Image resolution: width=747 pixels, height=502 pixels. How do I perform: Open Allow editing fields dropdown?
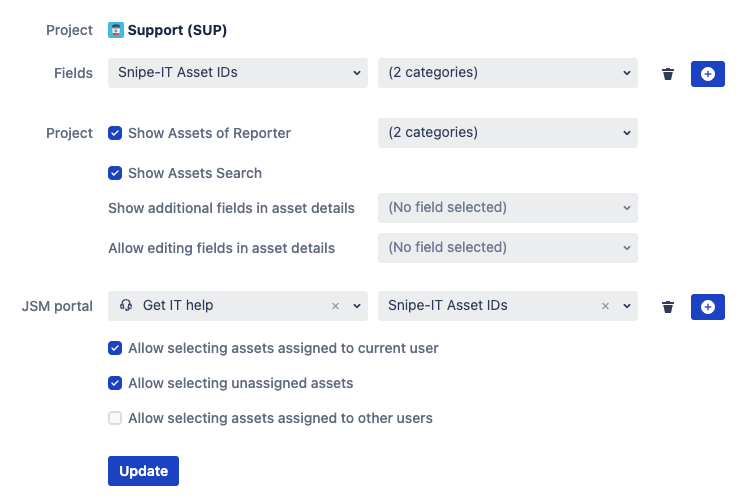tap(507, 247)
